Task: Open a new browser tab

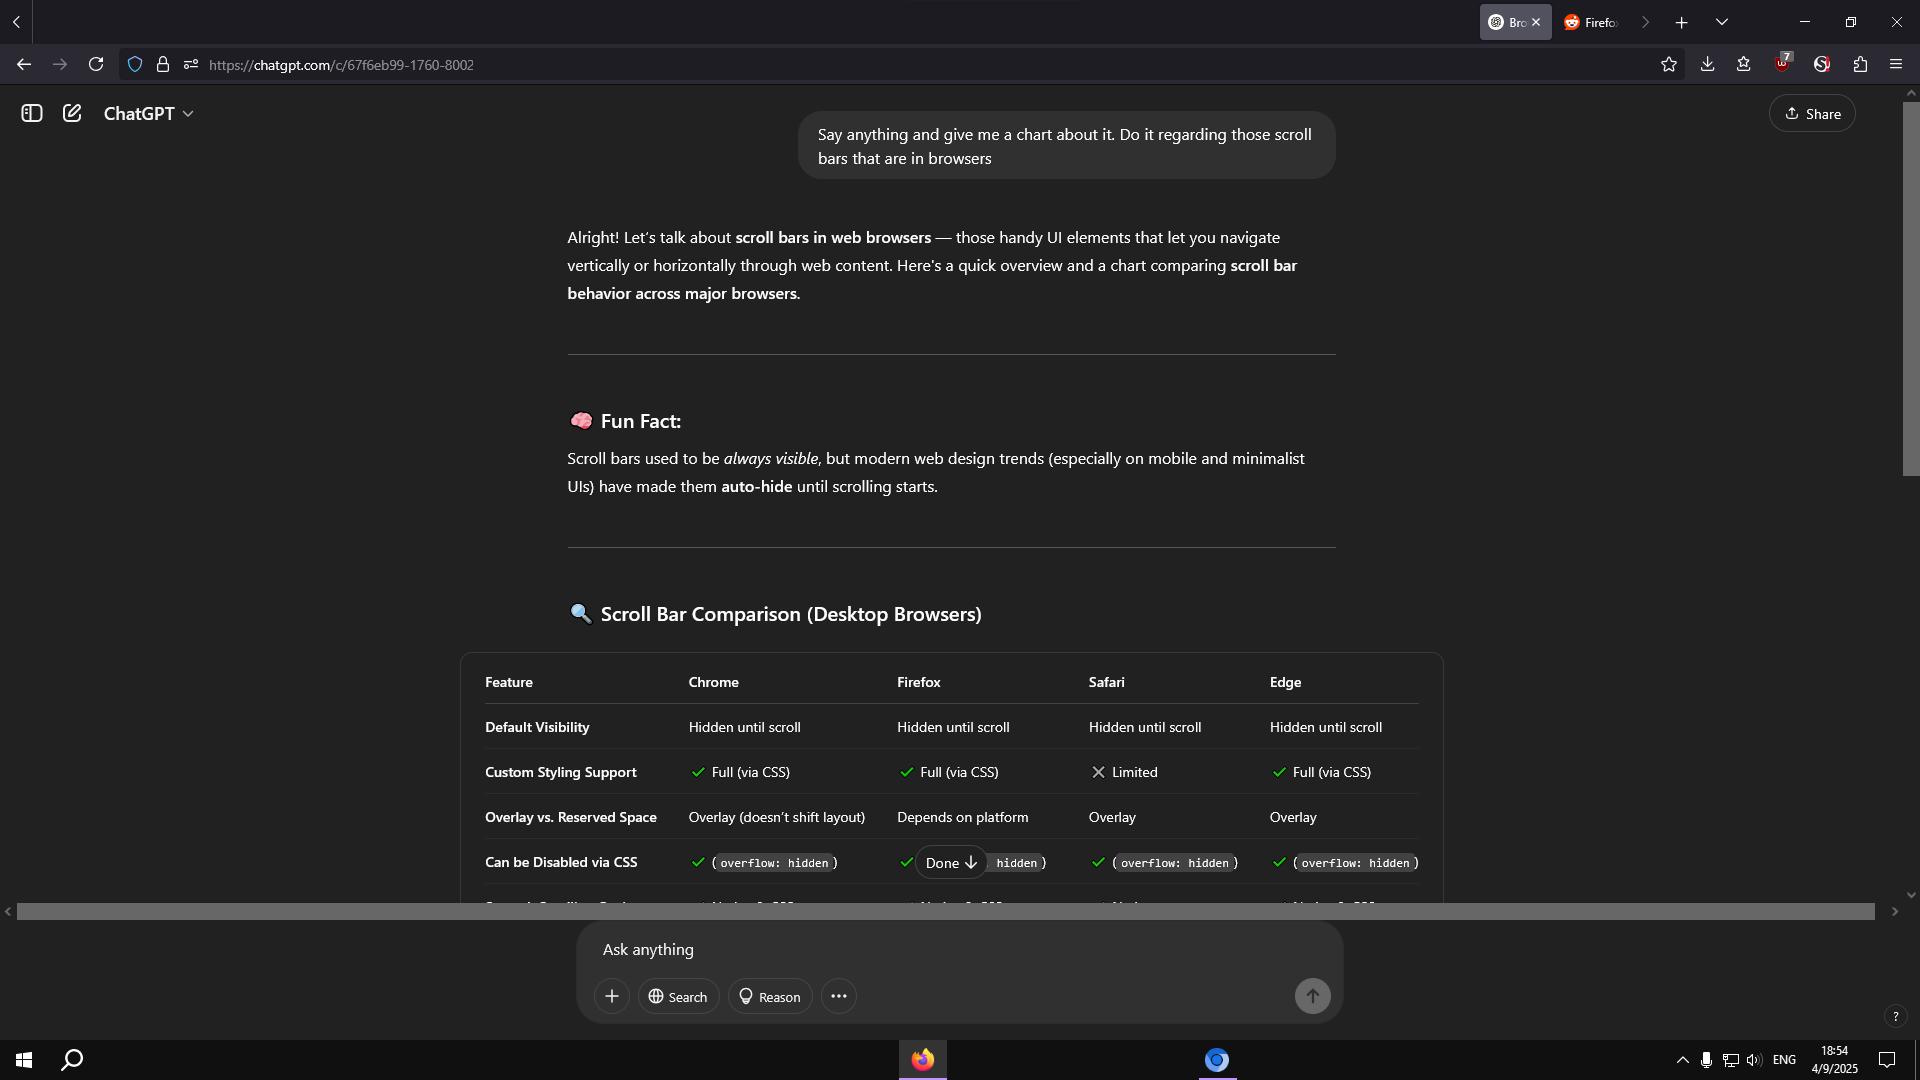Action: tap(1682, 22)
